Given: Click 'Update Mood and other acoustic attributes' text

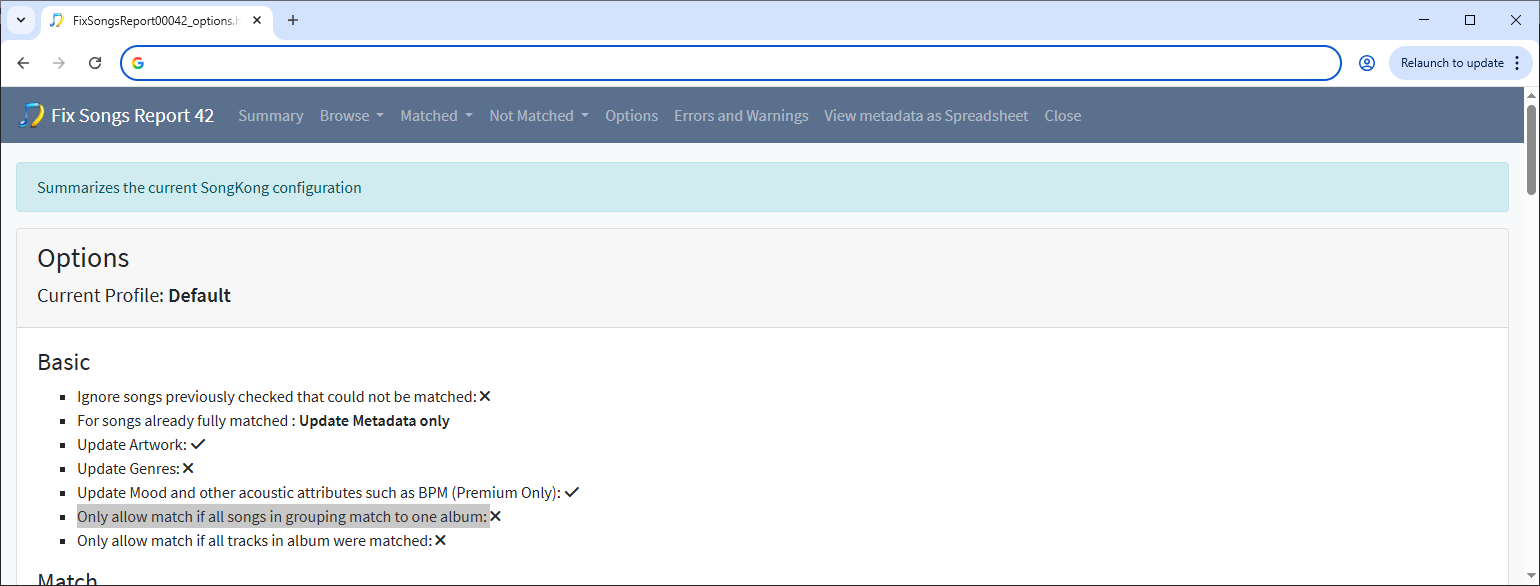Looking at the screenshot, I should click(x=319, y=493).
